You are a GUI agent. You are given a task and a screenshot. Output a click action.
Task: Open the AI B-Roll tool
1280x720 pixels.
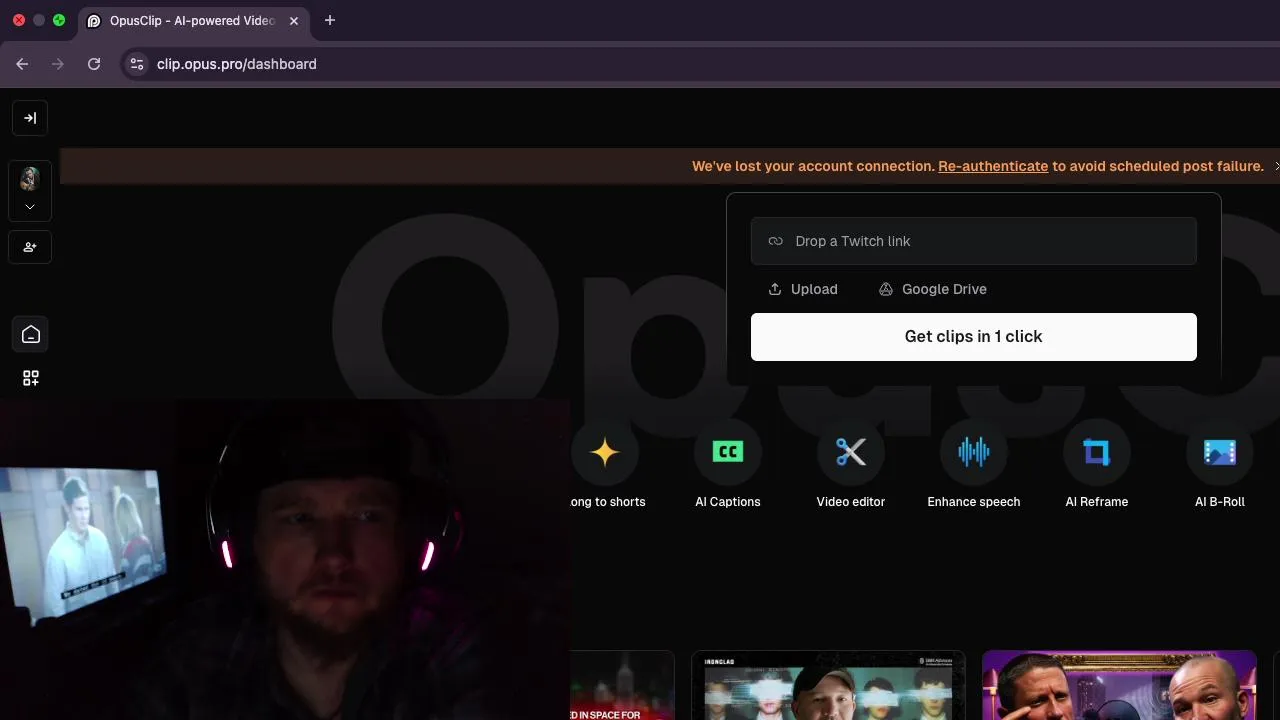(1220, 452)
